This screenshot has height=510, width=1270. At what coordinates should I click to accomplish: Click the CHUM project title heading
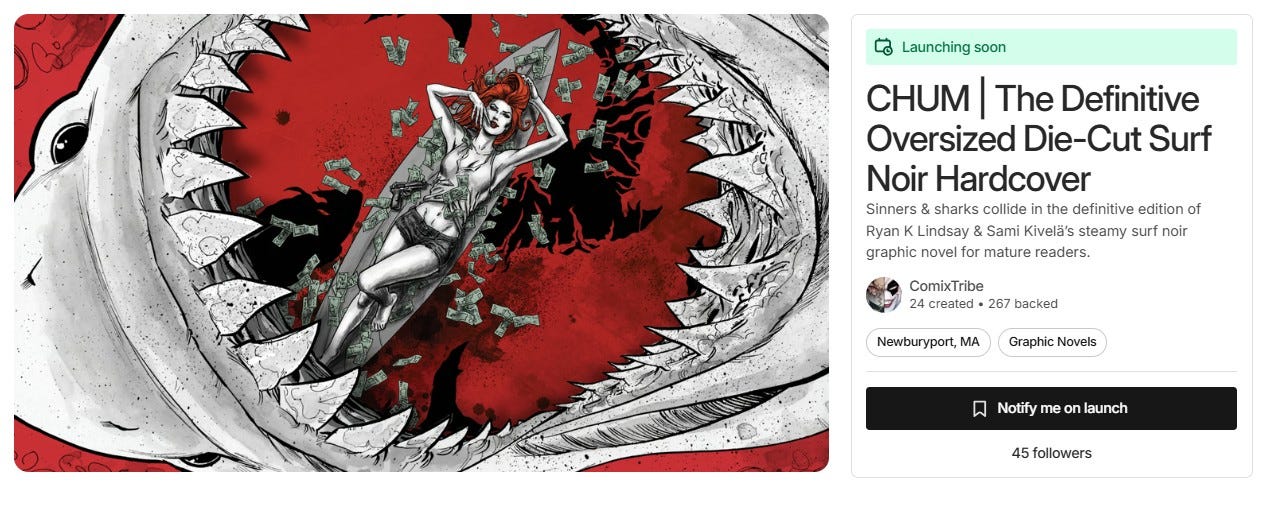(x=1032, y=139)
